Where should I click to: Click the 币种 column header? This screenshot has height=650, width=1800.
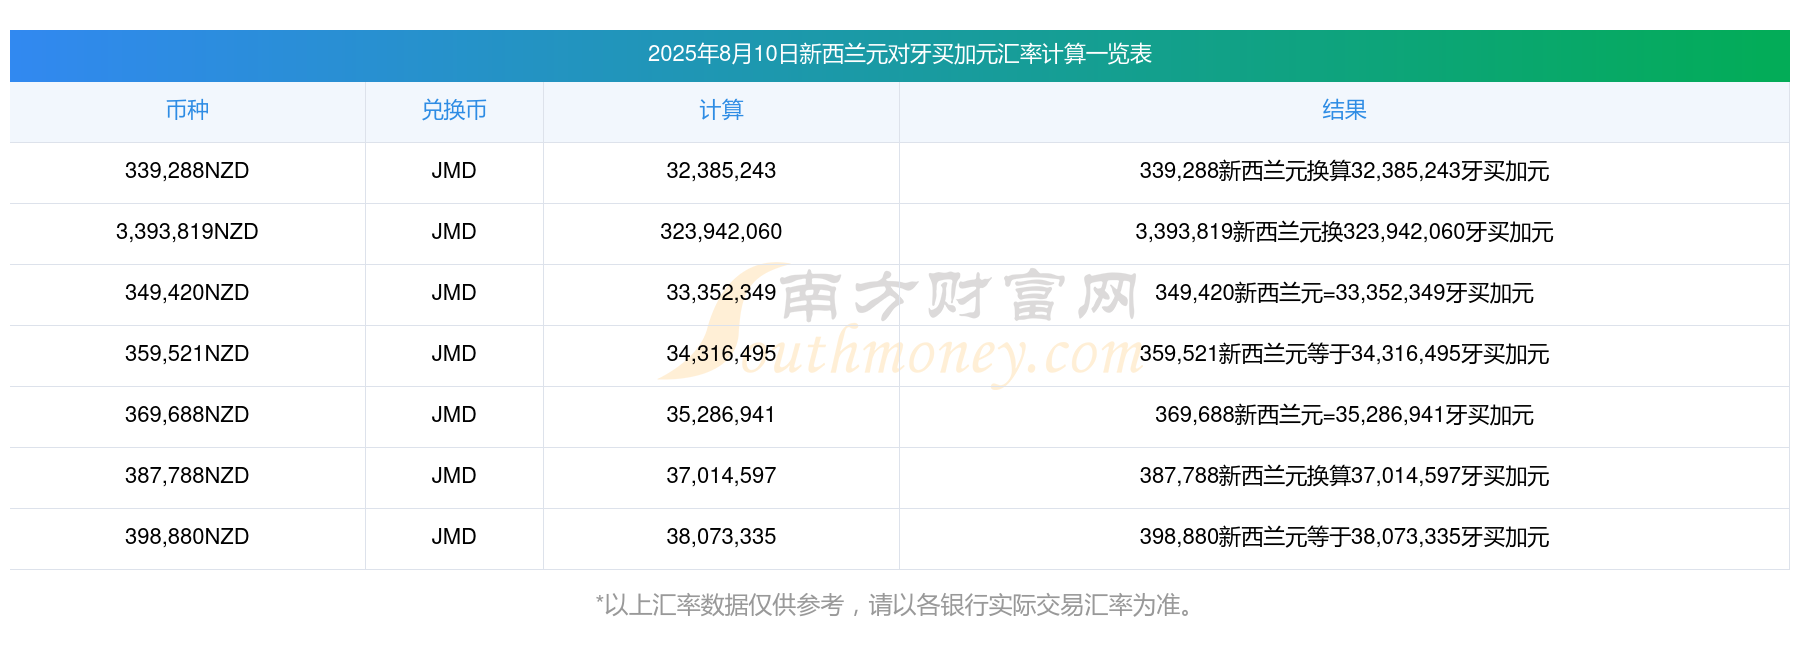187,110
